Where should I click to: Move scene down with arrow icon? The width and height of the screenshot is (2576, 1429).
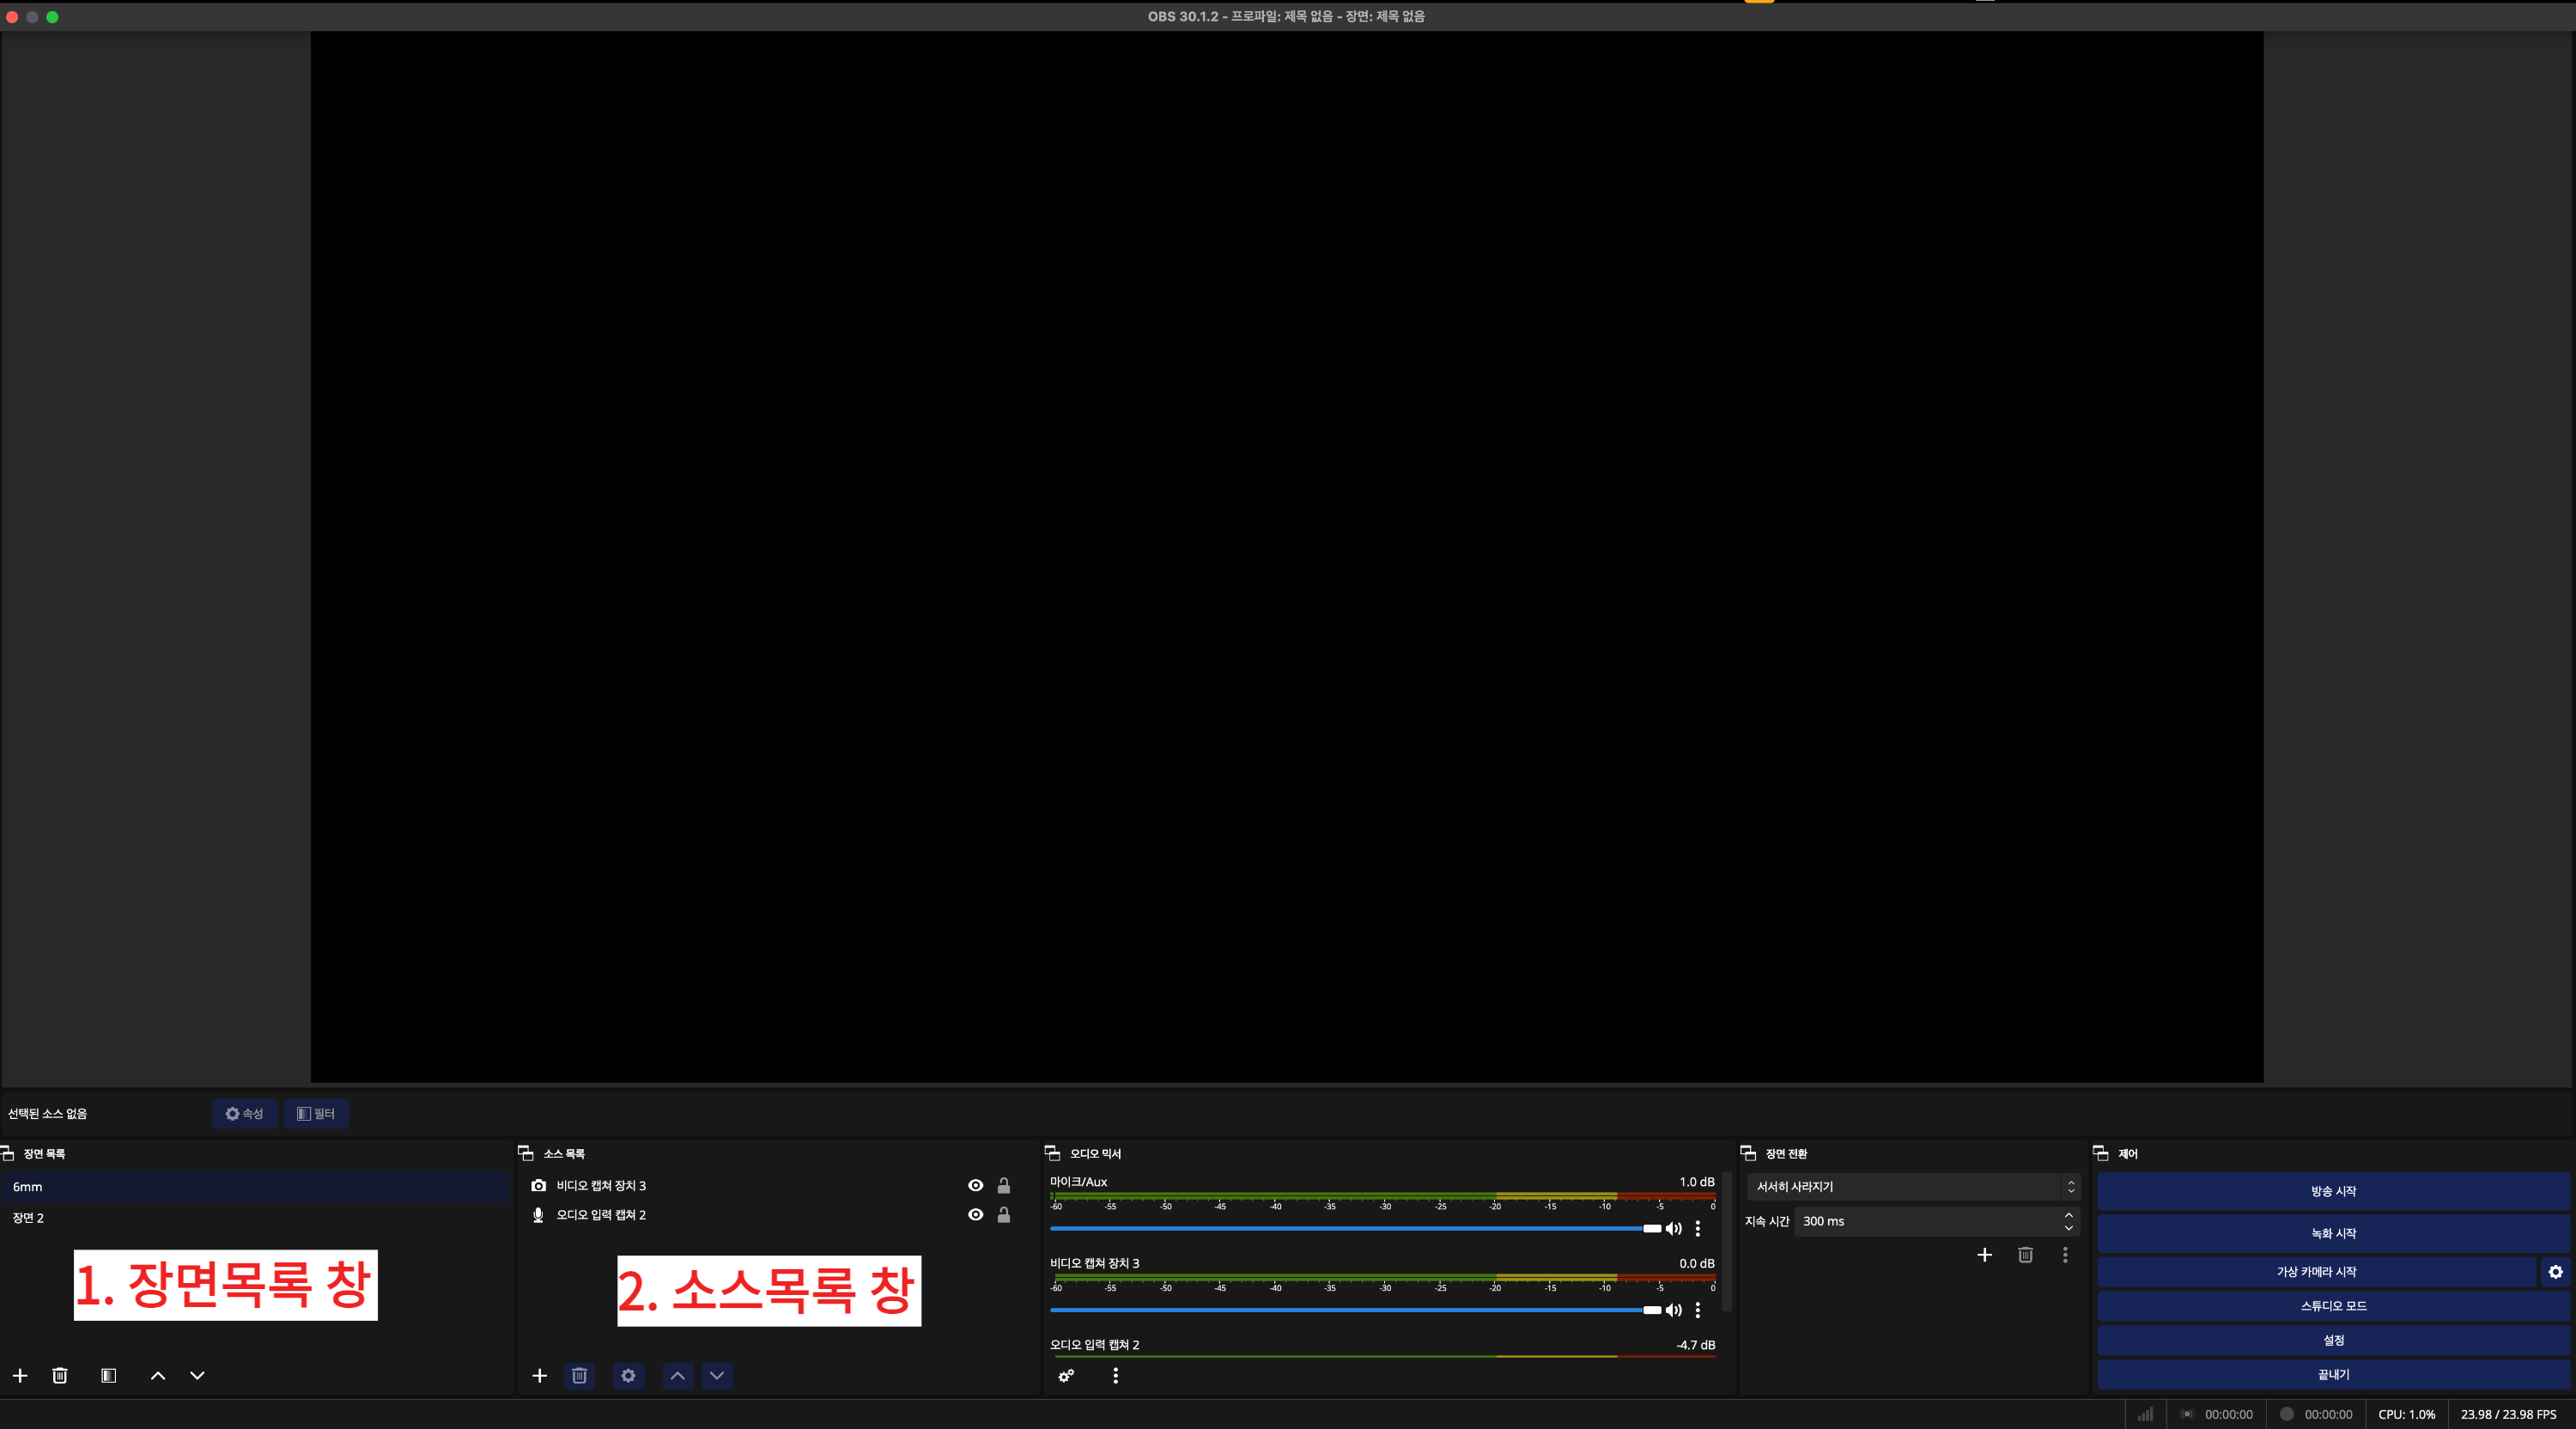(x=197, y=1376)
